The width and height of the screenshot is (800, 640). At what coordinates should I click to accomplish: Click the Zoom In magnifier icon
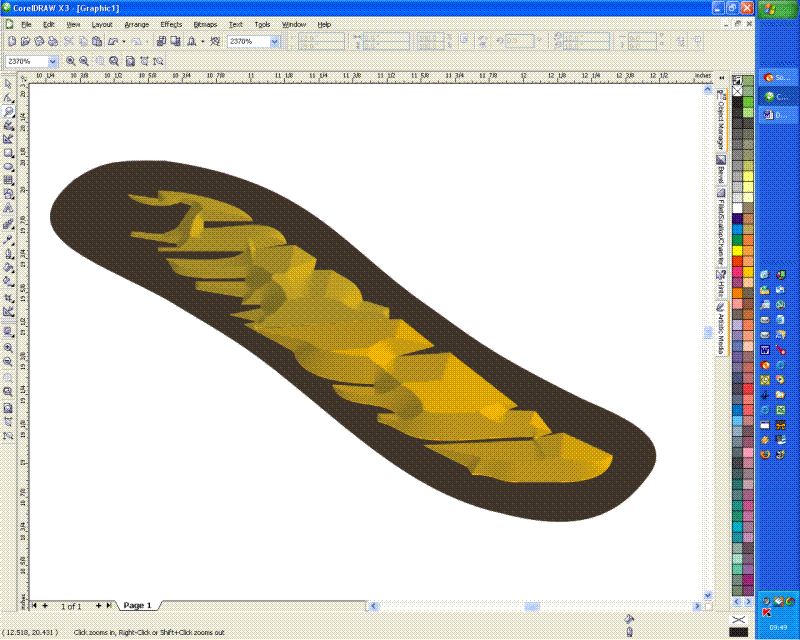pos(71,61)
